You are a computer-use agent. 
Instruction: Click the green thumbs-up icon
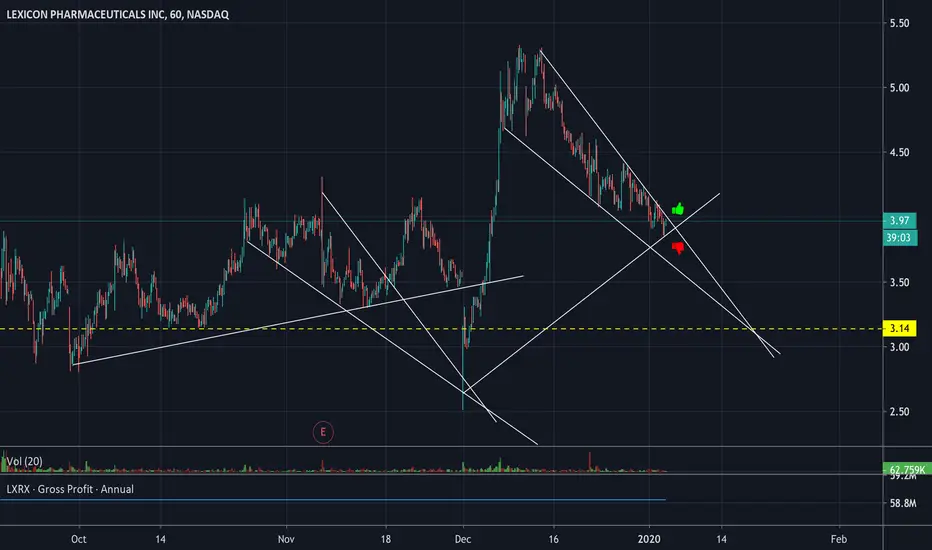pos(678,209)
